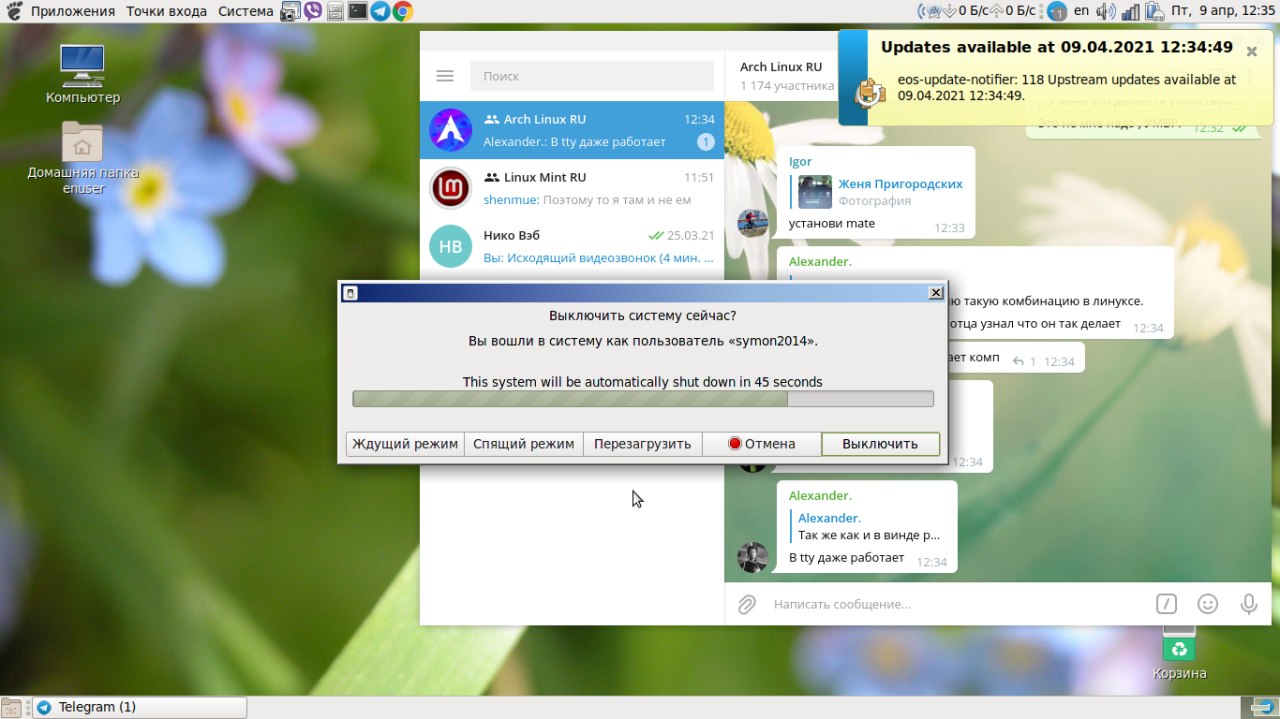Click the shutdown dialog title bar icon
This screenshot has width=1280, height=719.
click(350, 293)
